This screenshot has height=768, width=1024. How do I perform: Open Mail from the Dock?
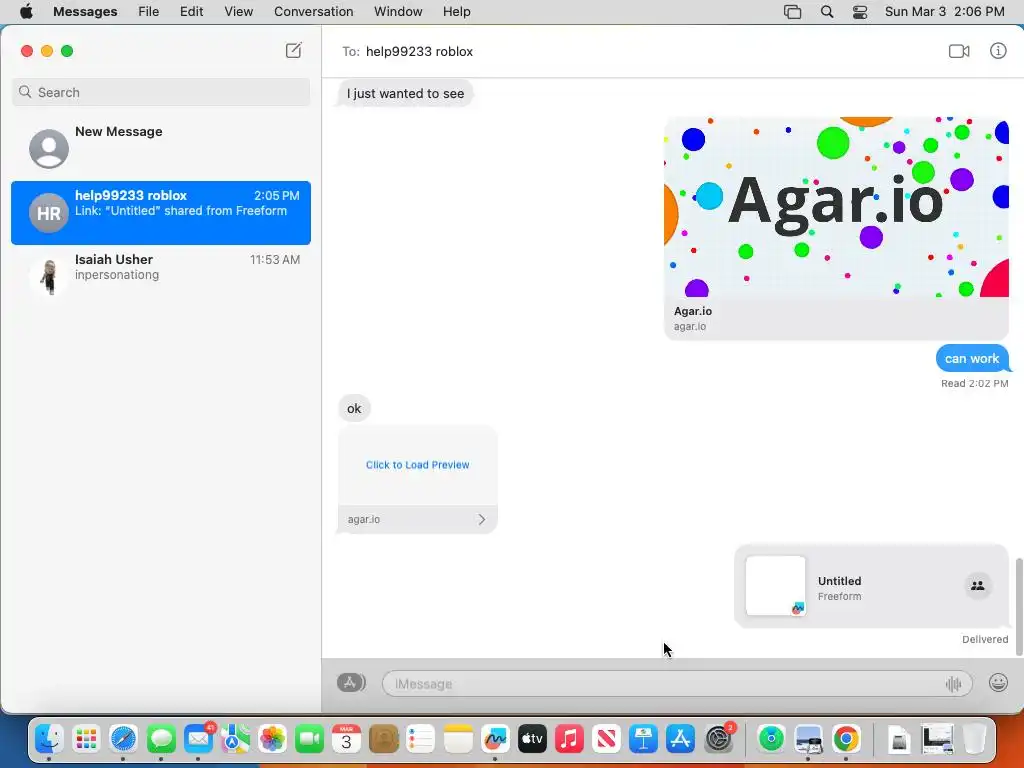198,739
